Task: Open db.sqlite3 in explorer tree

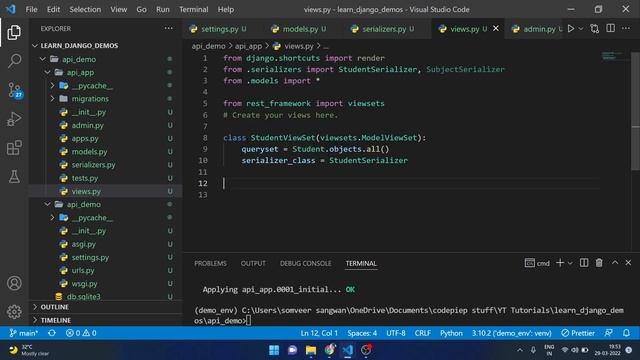Action: [83, 296]
